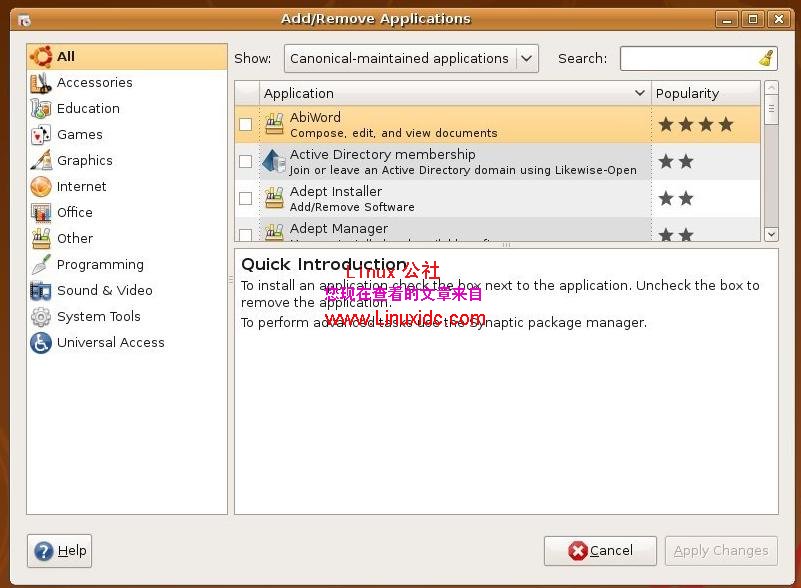
Task: Collapse the Show filter menu arrow
Action: coord(527,58)
